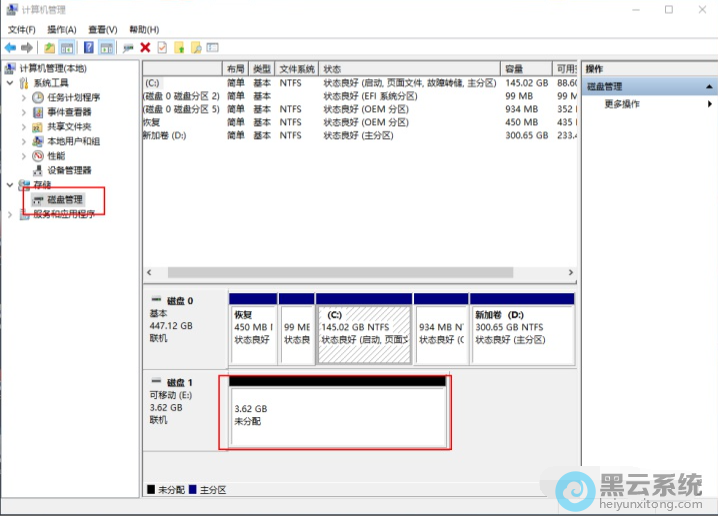Click the blue question mark help icon
Screen dimensions: 718x516
[89, 47]
